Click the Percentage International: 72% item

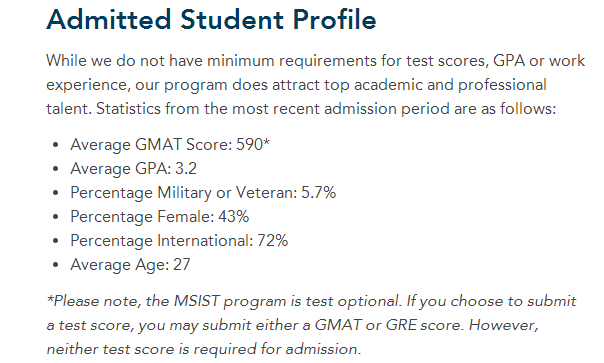(179, 240)
